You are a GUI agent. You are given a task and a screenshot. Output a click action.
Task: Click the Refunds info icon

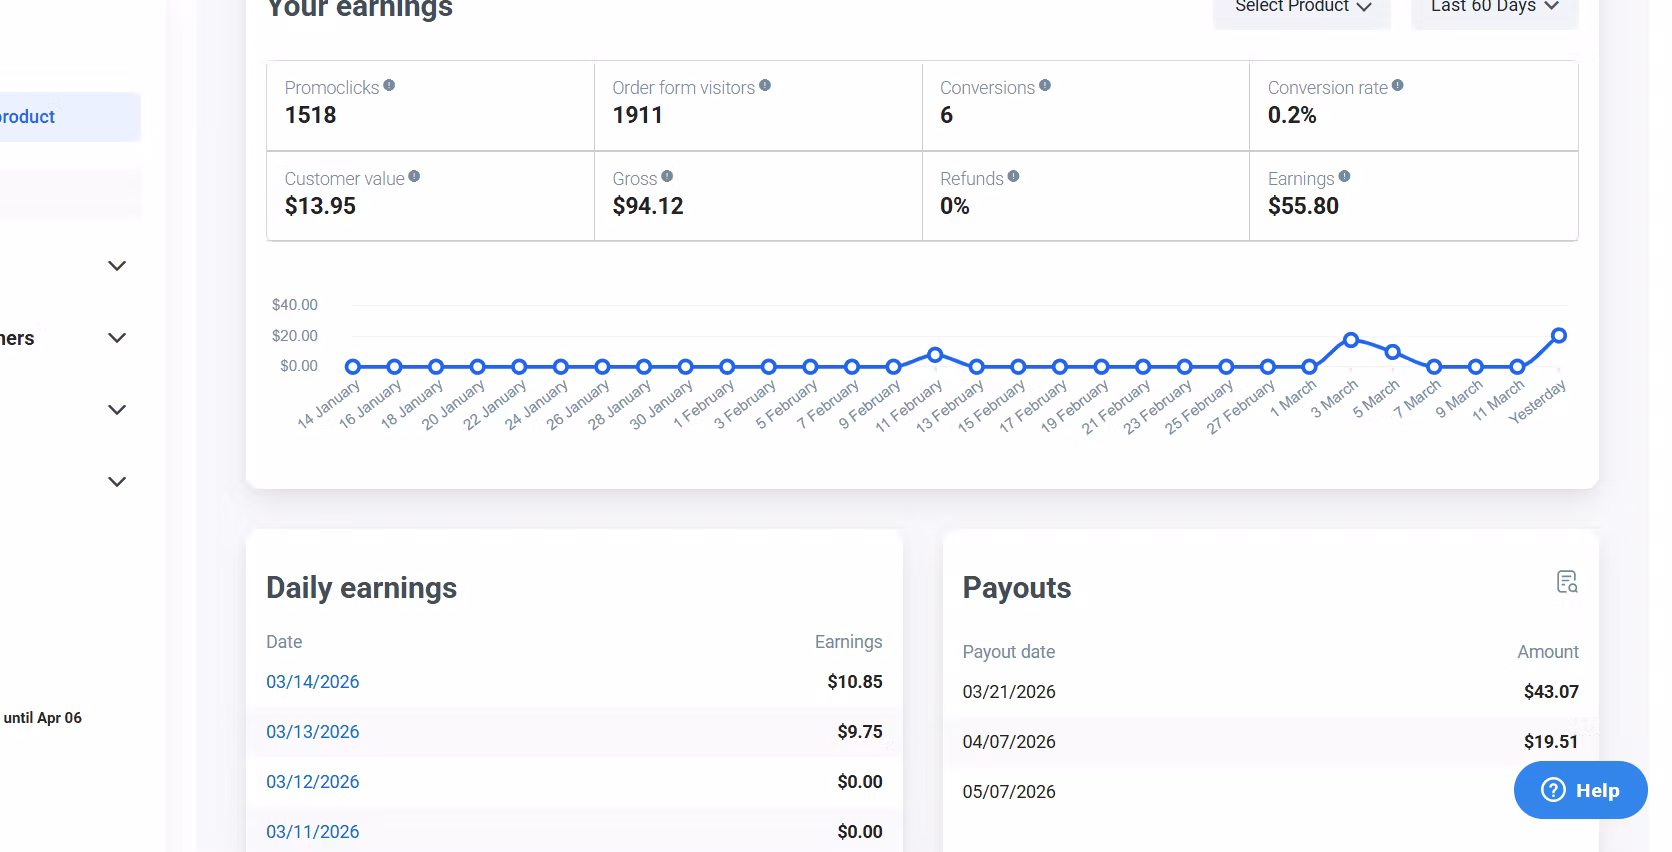point(1013,177)
